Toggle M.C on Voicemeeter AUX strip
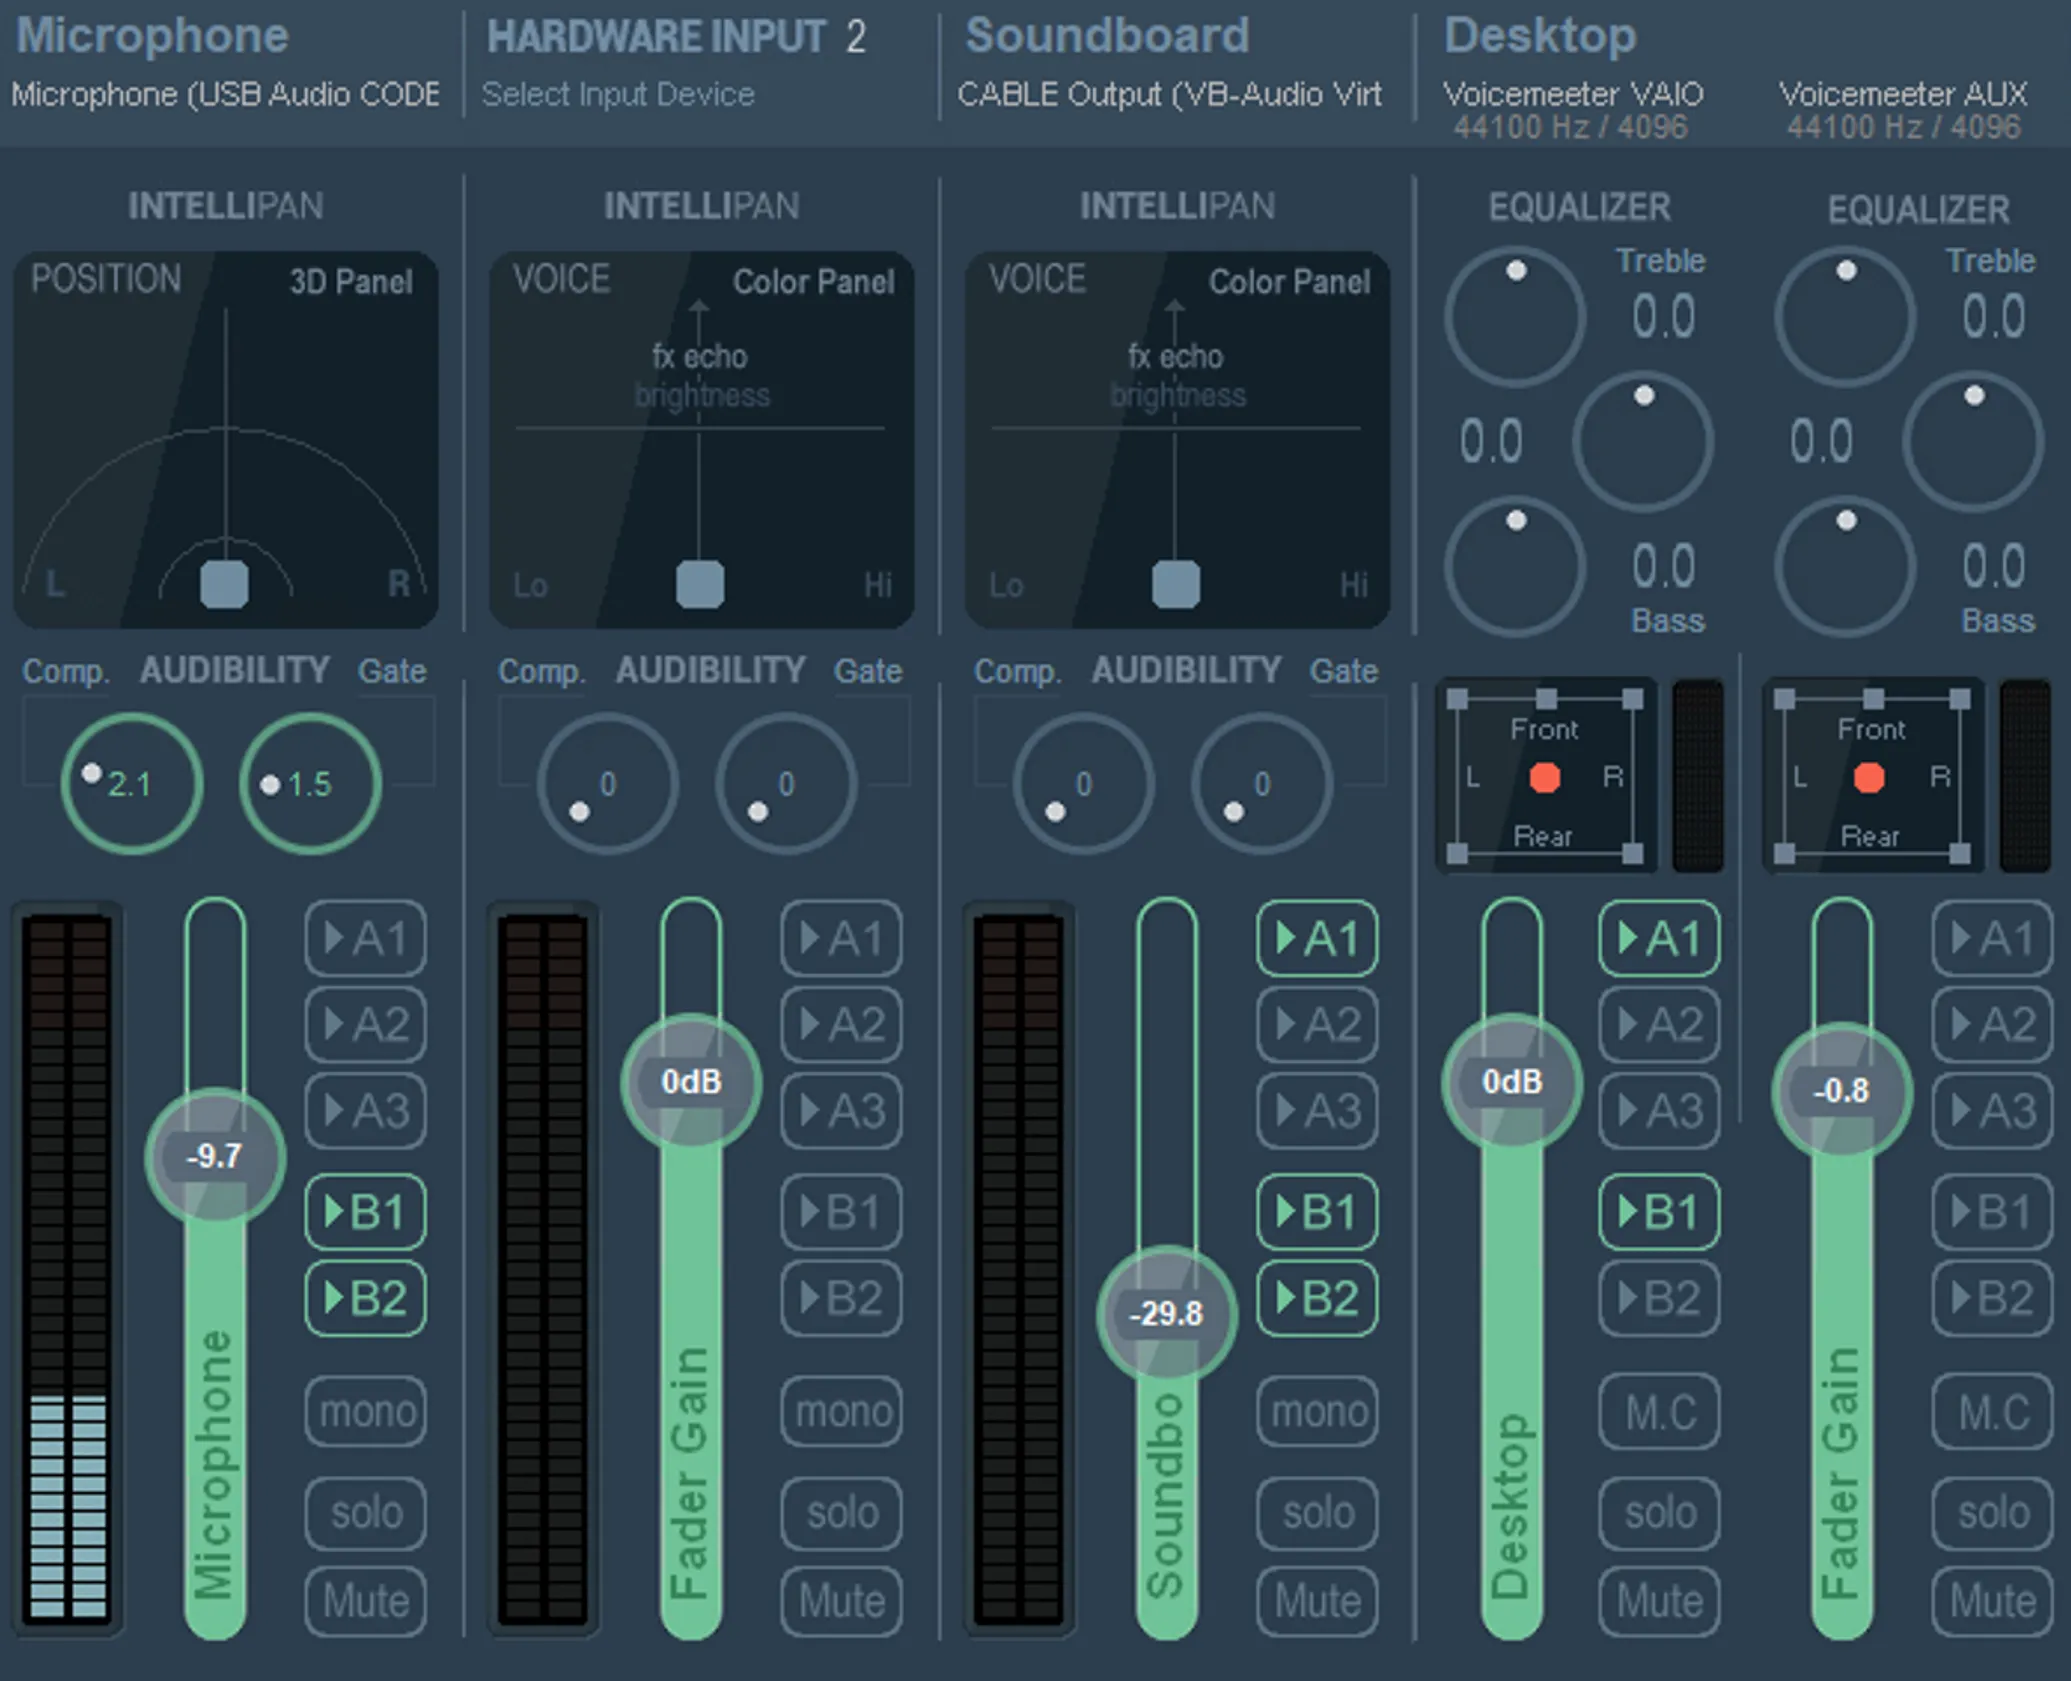2071x1681 pixels. (1993, 1411)
